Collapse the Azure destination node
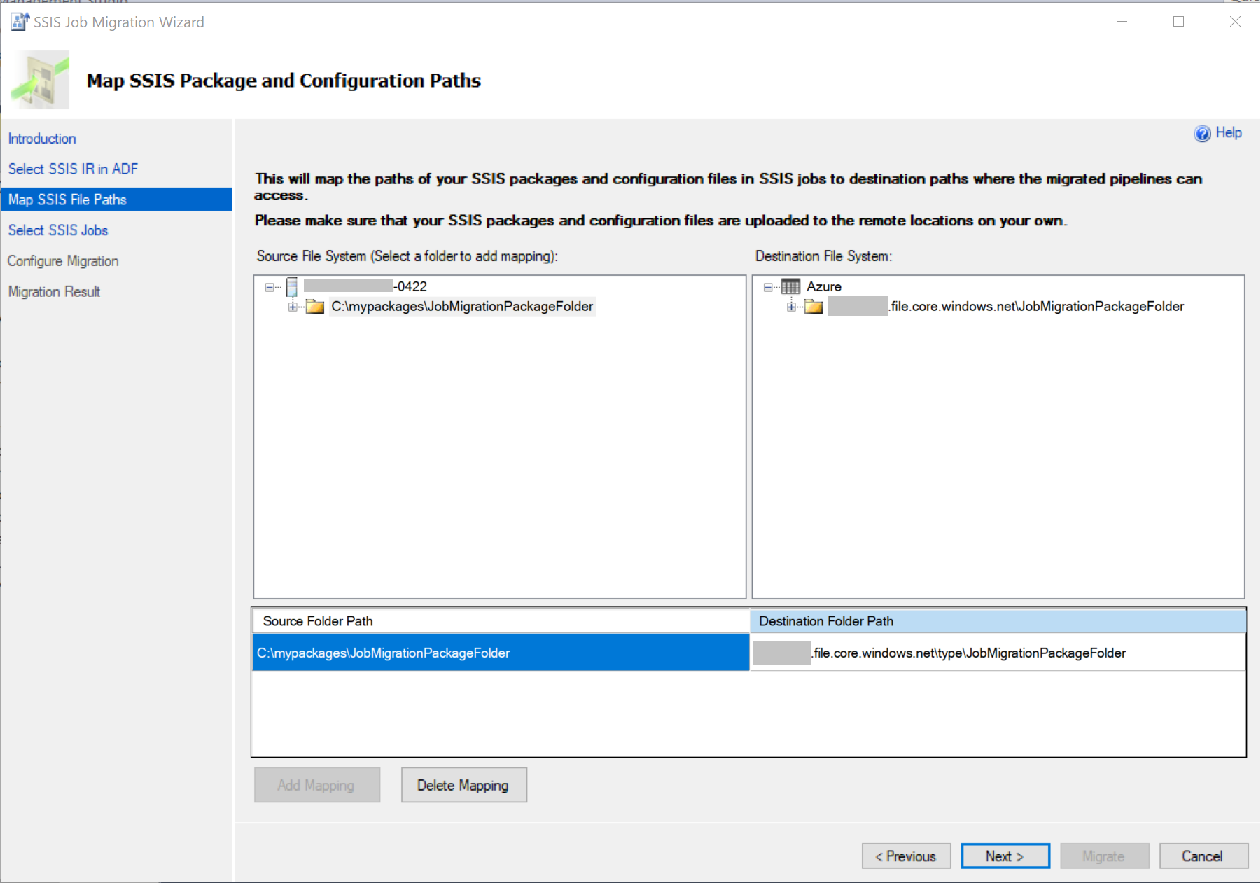Viewport: 1260px width, 886px height. tap(768, 287)
